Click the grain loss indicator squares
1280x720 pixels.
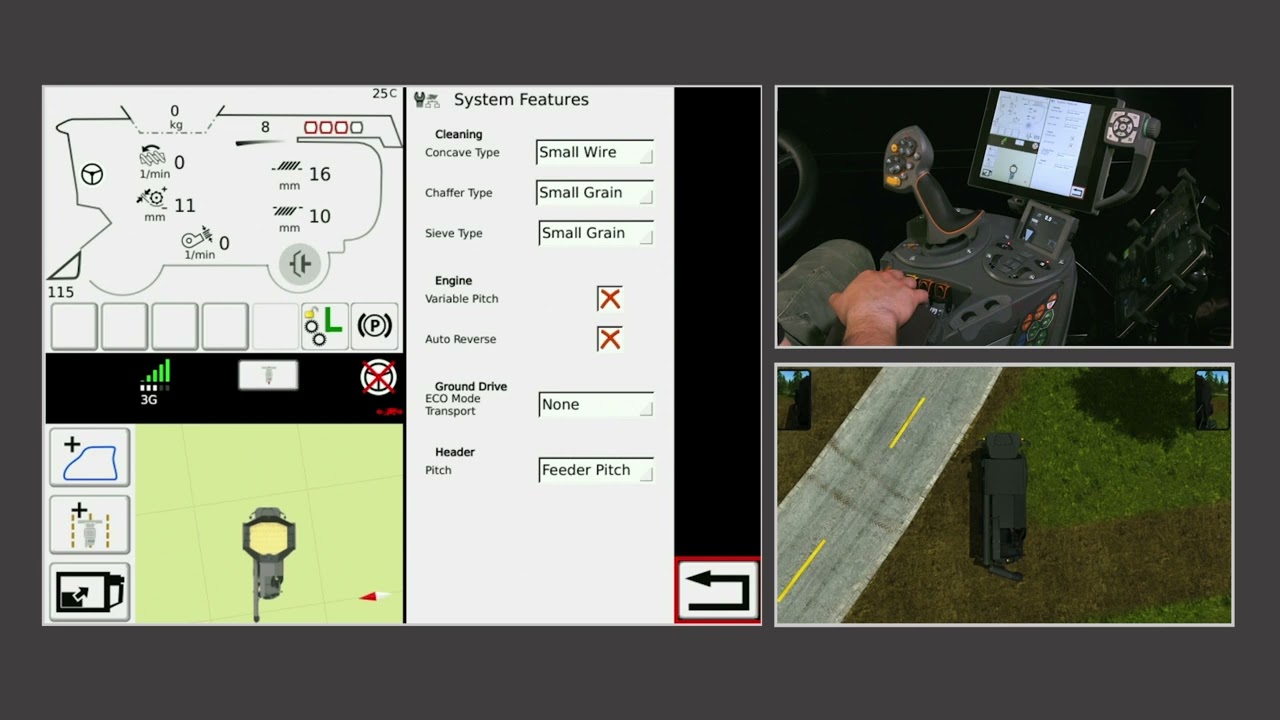point(333,128)
